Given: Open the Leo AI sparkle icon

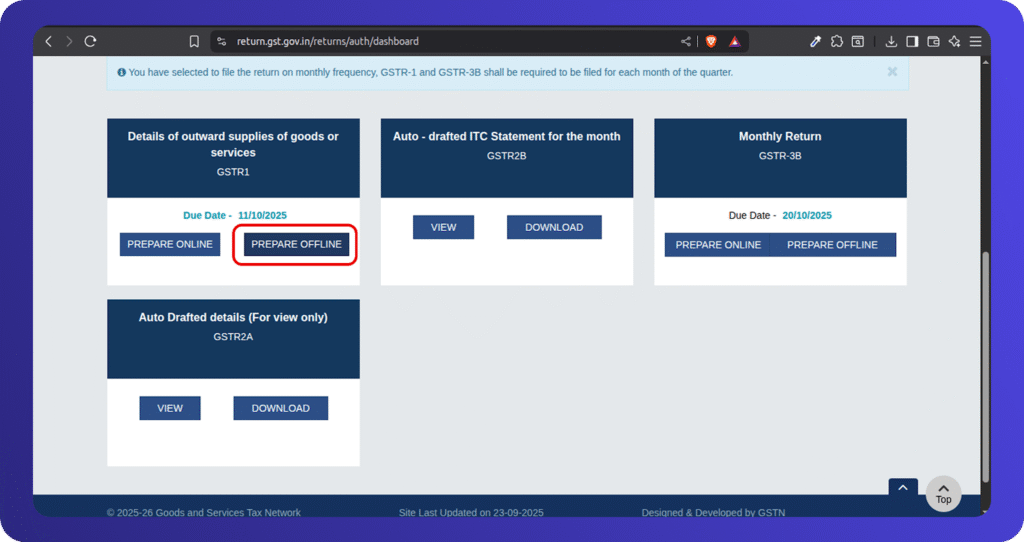Looking at the screenshot, I should (954, 41).
